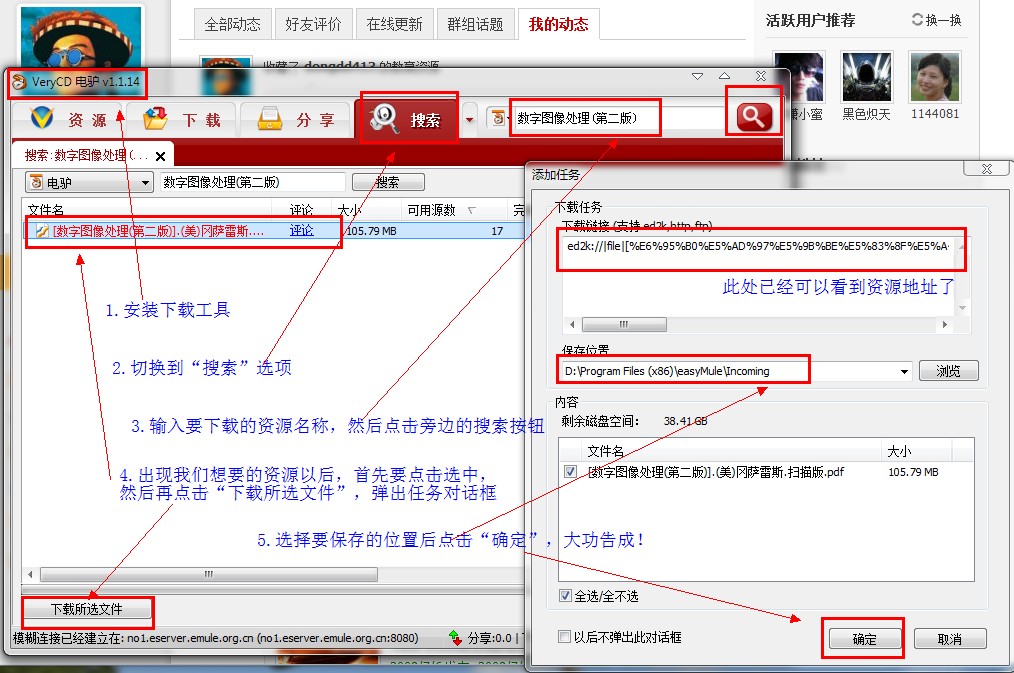The image size is (1014, 673).
Task: Enable 以后不弹出此对话框 checkbox
Action: click(x=565, y=637)
